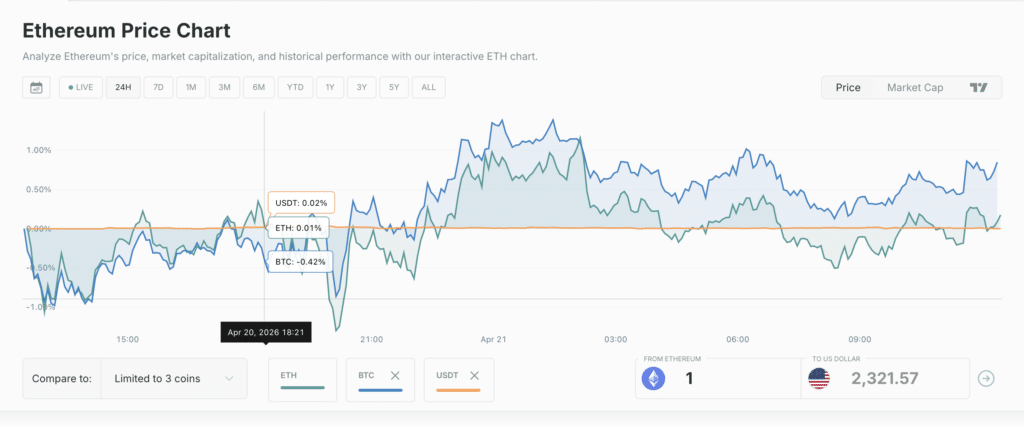Screen dimensions: 1024x427
Task: Select the 7D time range
Action: point(158,87)
